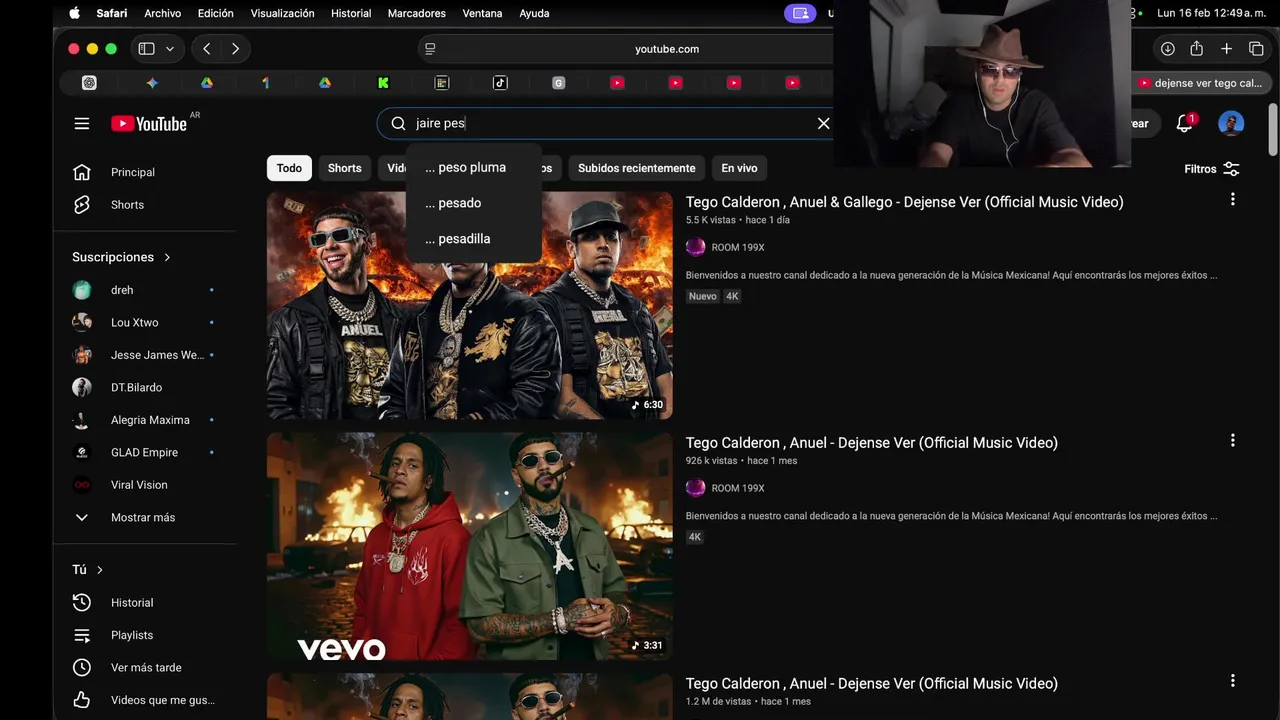This screenshot has height=720, width=1280.
Task: Expand the Tú section chevron
Action: point(99,569)
